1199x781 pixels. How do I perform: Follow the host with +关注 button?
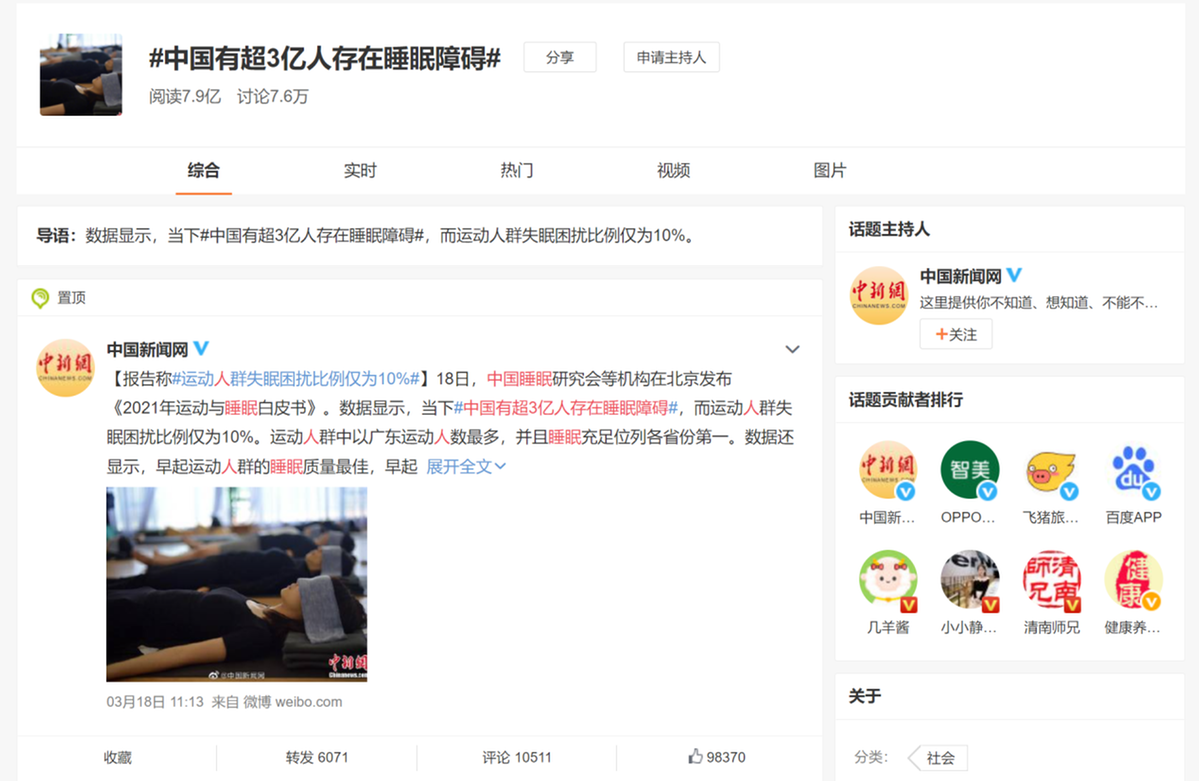(956, 334)
